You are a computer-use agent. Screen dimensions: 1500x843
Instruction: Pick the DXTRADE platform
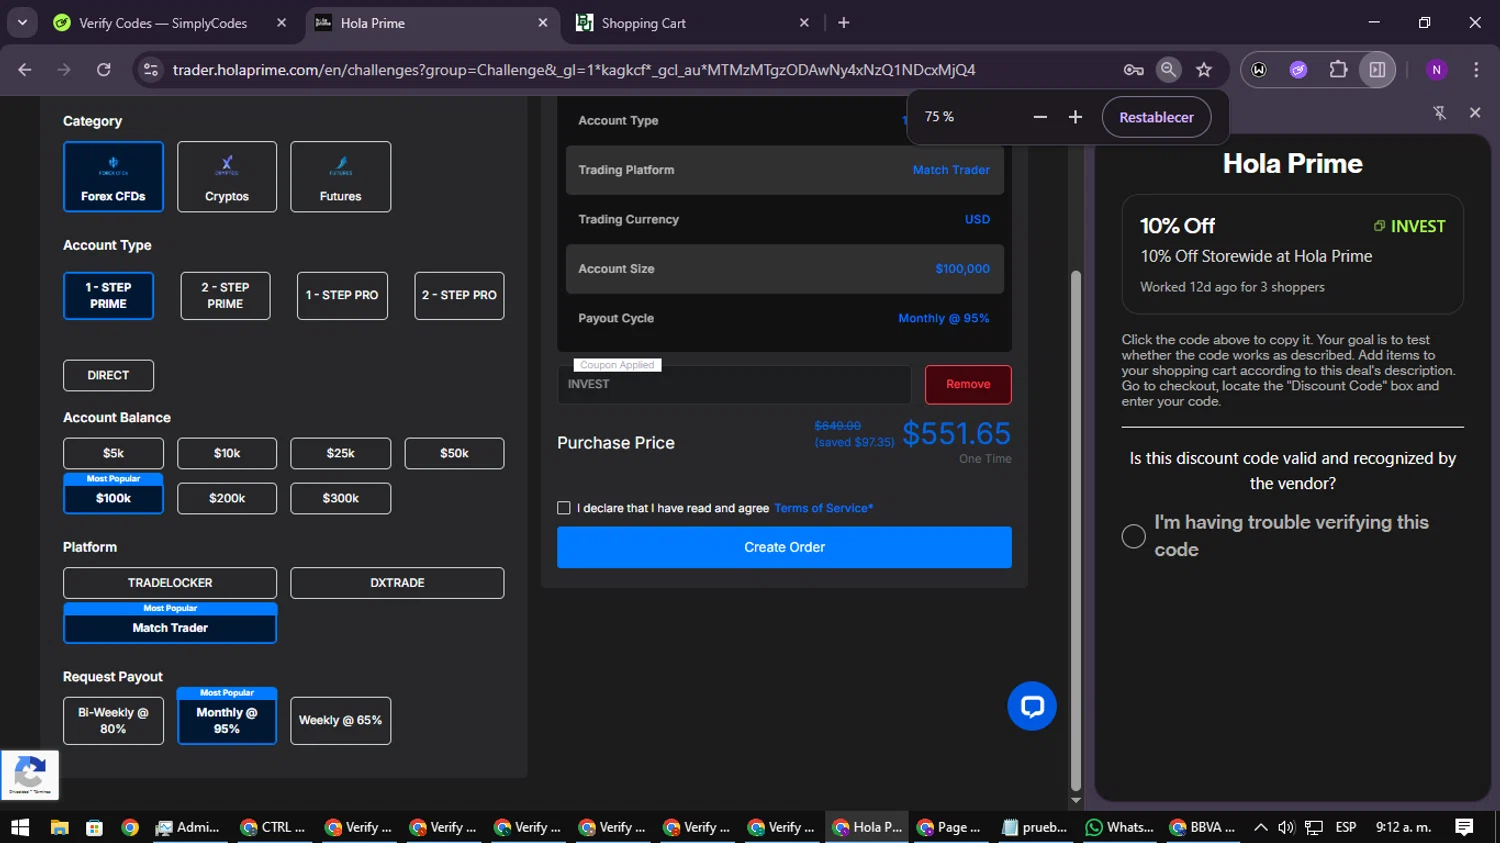coord(397,583)
